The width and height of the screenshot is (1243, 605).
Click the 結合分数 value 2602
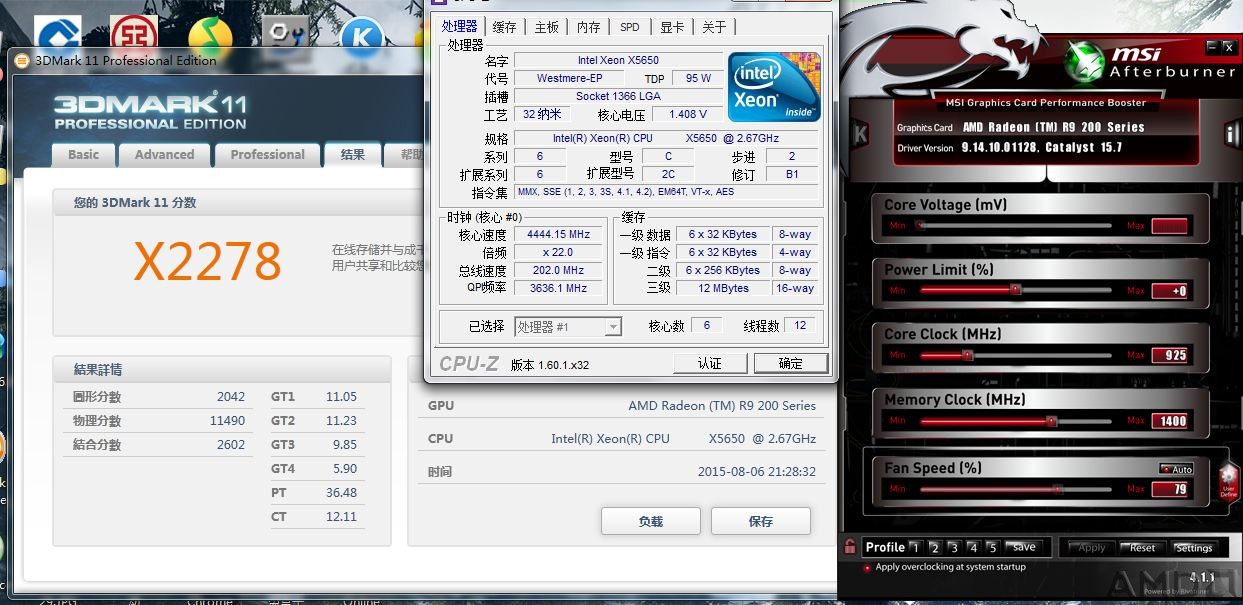231,445
